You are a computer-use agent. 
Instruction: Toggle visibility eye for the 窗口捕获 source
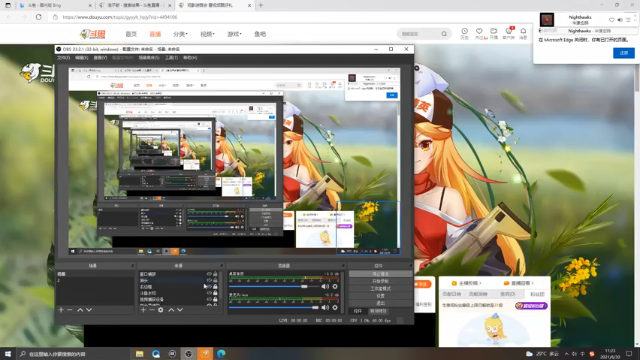[x=209, y=274]
